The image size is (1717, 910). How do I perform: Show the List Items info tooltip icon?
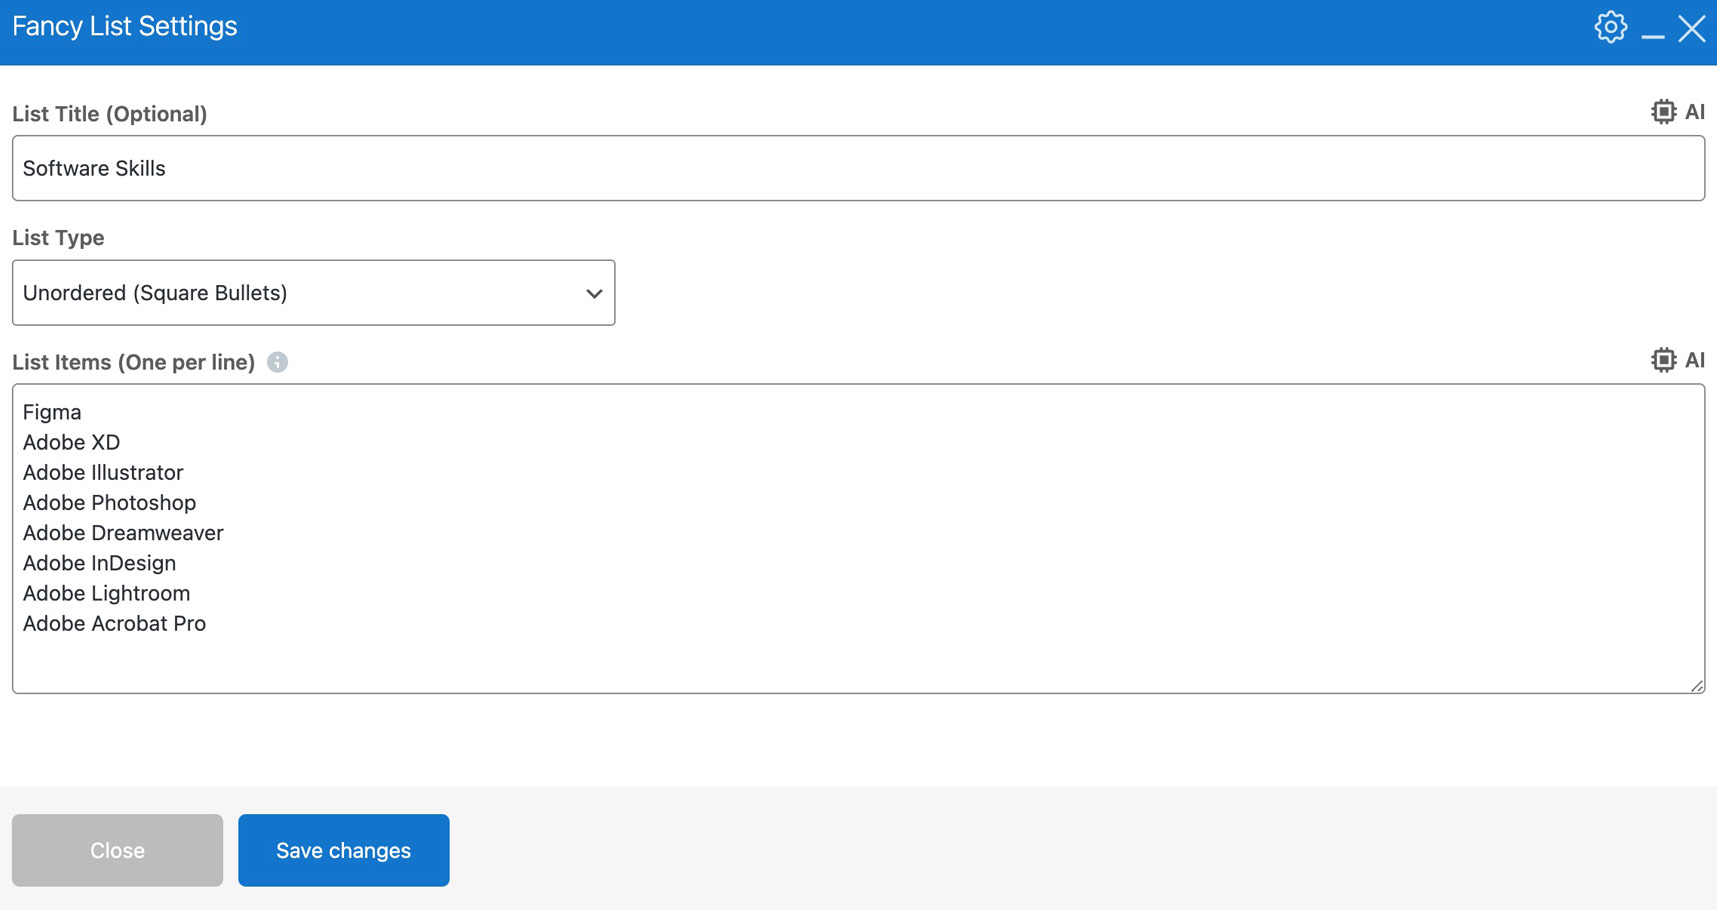278,362
